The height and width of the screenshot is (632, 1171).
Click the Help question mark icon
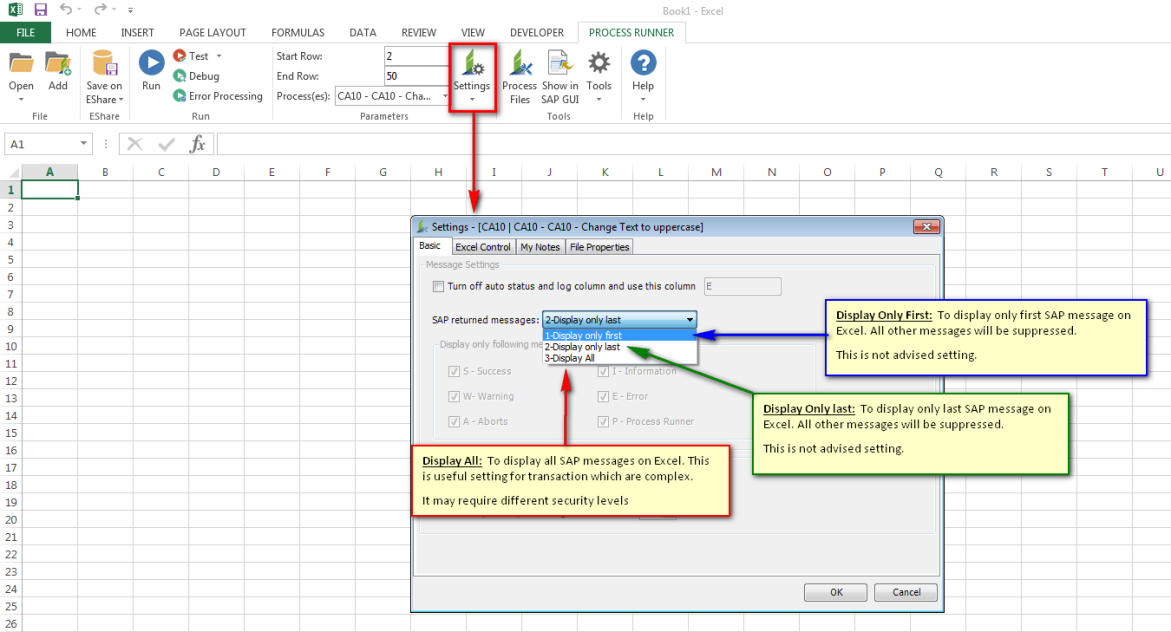(x=643, y=65)
